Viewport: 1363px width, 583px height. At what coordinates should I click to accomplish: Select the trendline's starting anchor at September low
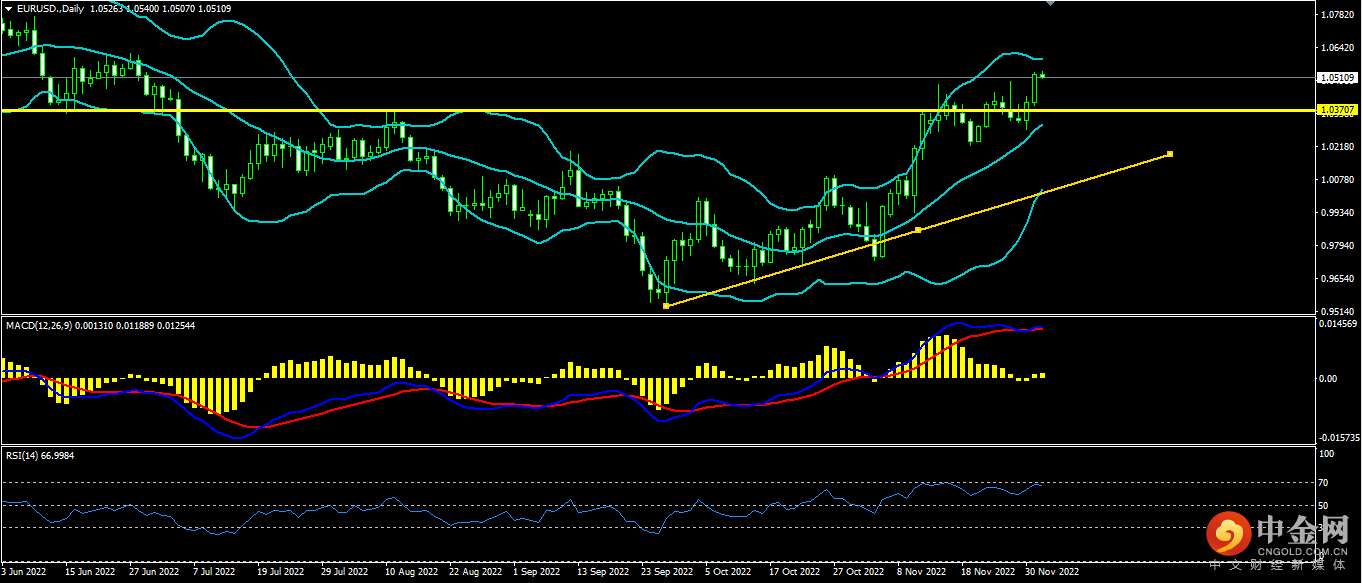(x=666, y=305)
